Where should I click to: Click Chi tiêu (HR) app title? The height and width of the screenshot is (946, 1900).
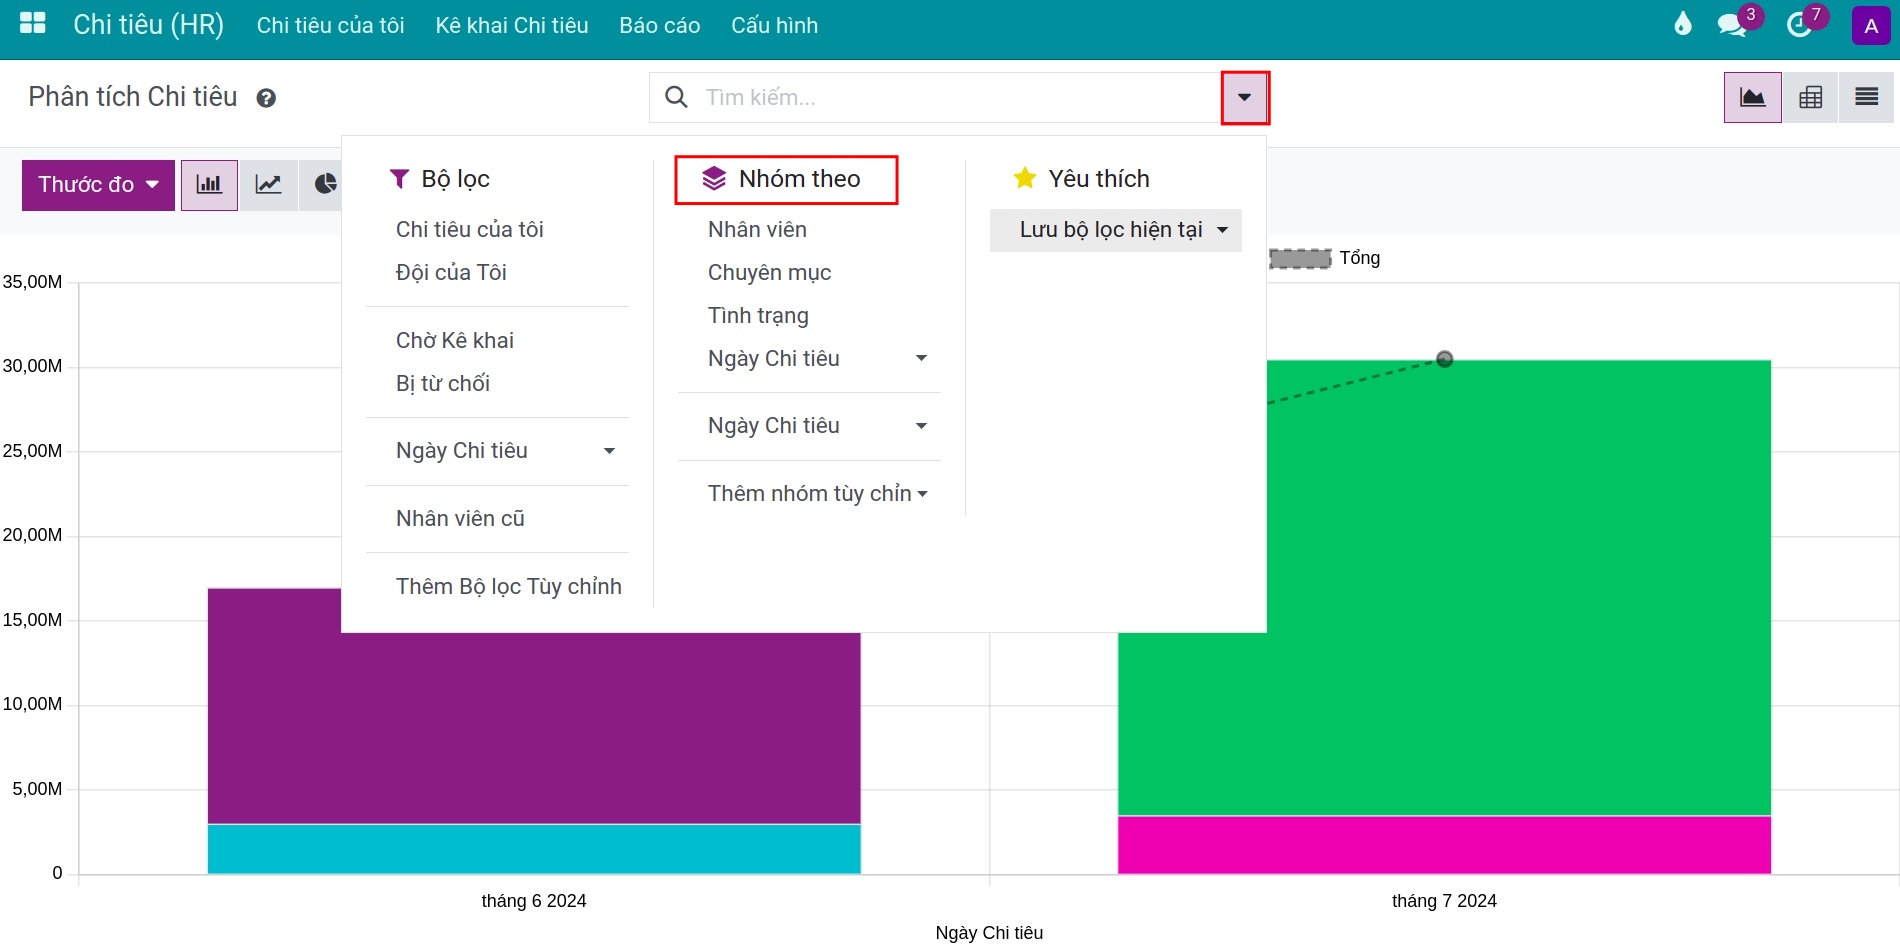click(x=148, y=25)
